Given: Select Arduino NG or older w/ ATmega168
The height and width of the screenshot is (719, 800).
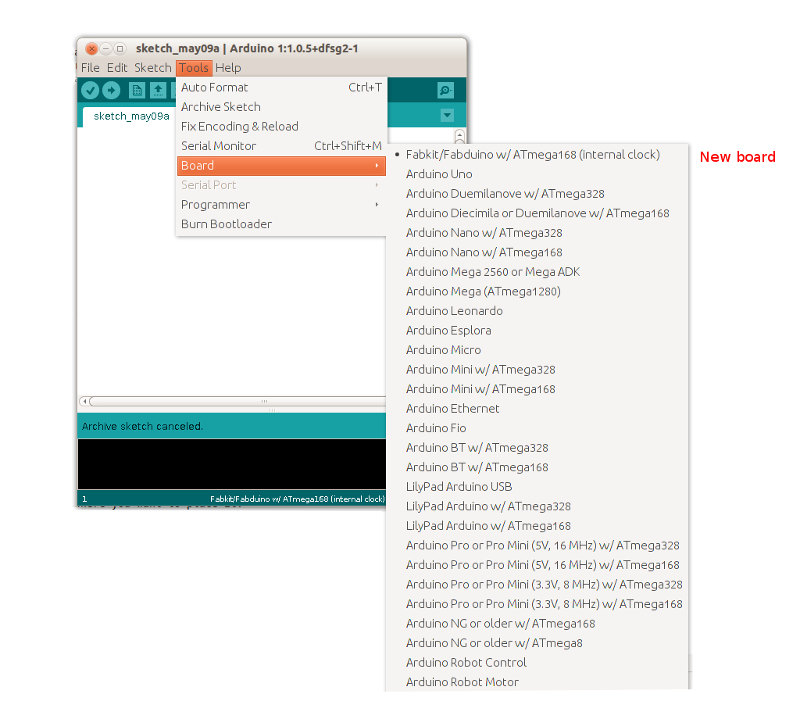Looking at the screenshot, I should 537,623.
